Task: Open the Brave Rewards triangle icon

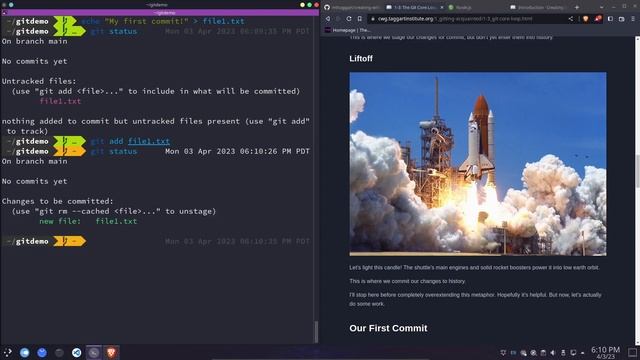Action: click(x=598, y=19)
